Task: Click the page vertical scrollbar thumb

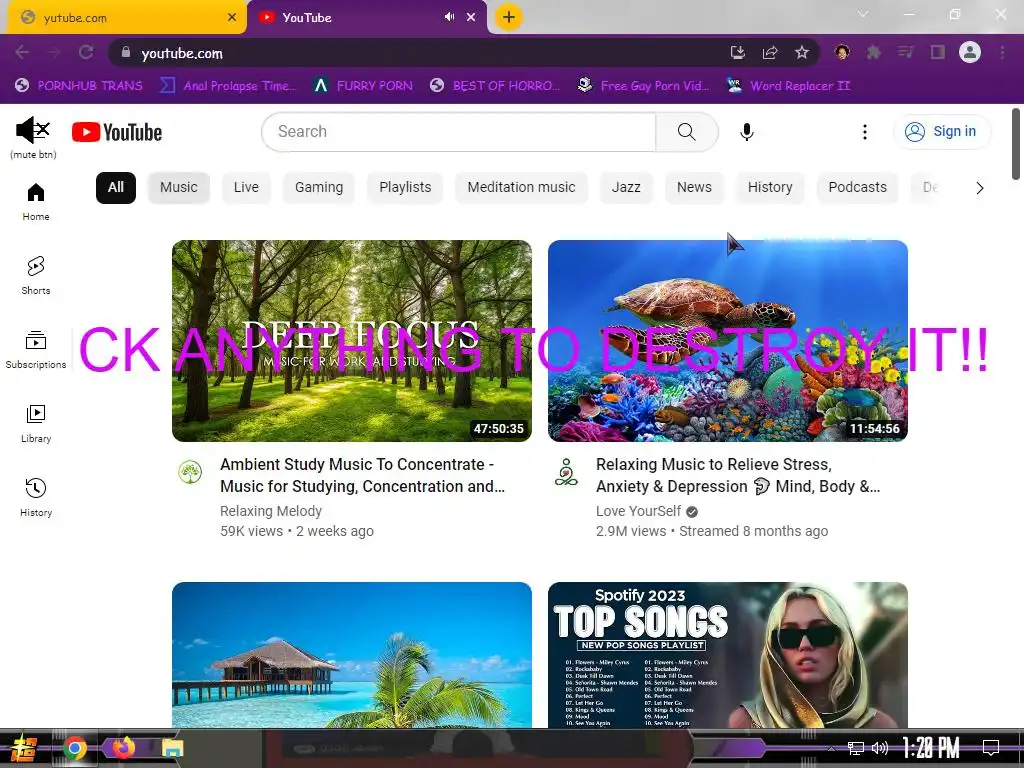Action: tap(1016, 144)
